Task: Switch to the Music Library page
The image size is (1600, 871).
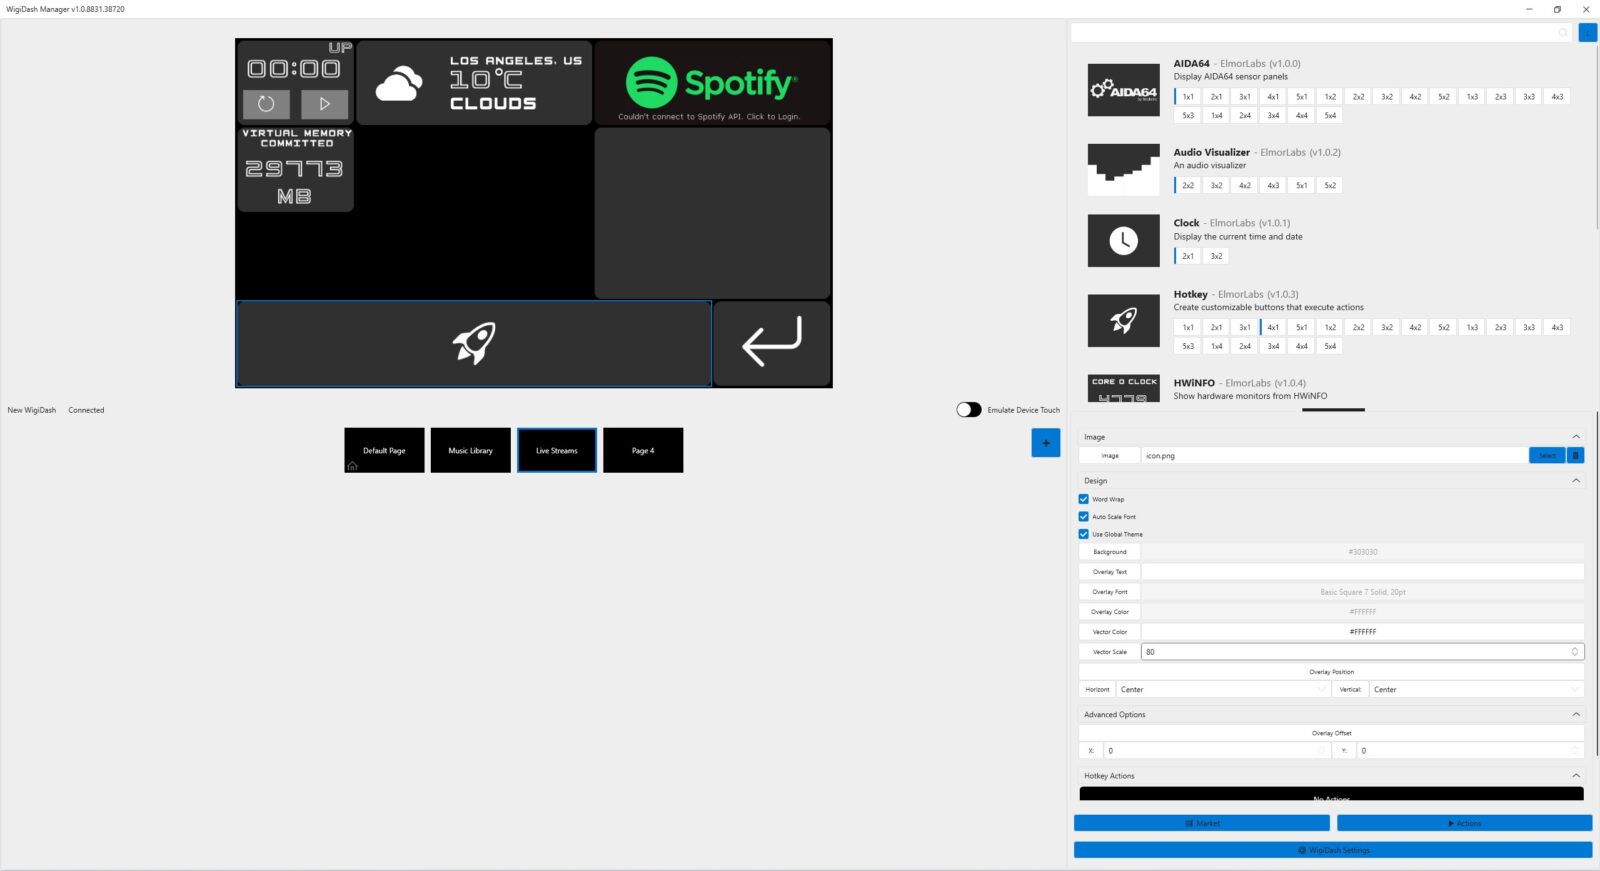Action: point(470,451)
